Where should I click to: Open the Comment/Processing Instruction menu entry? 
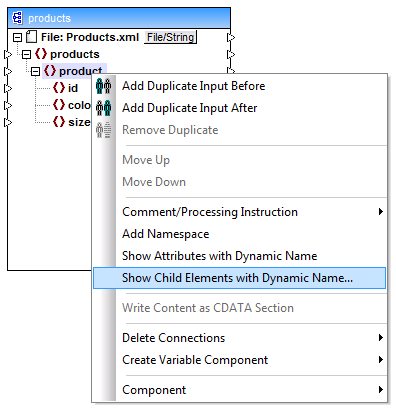[x=240, y=212]
